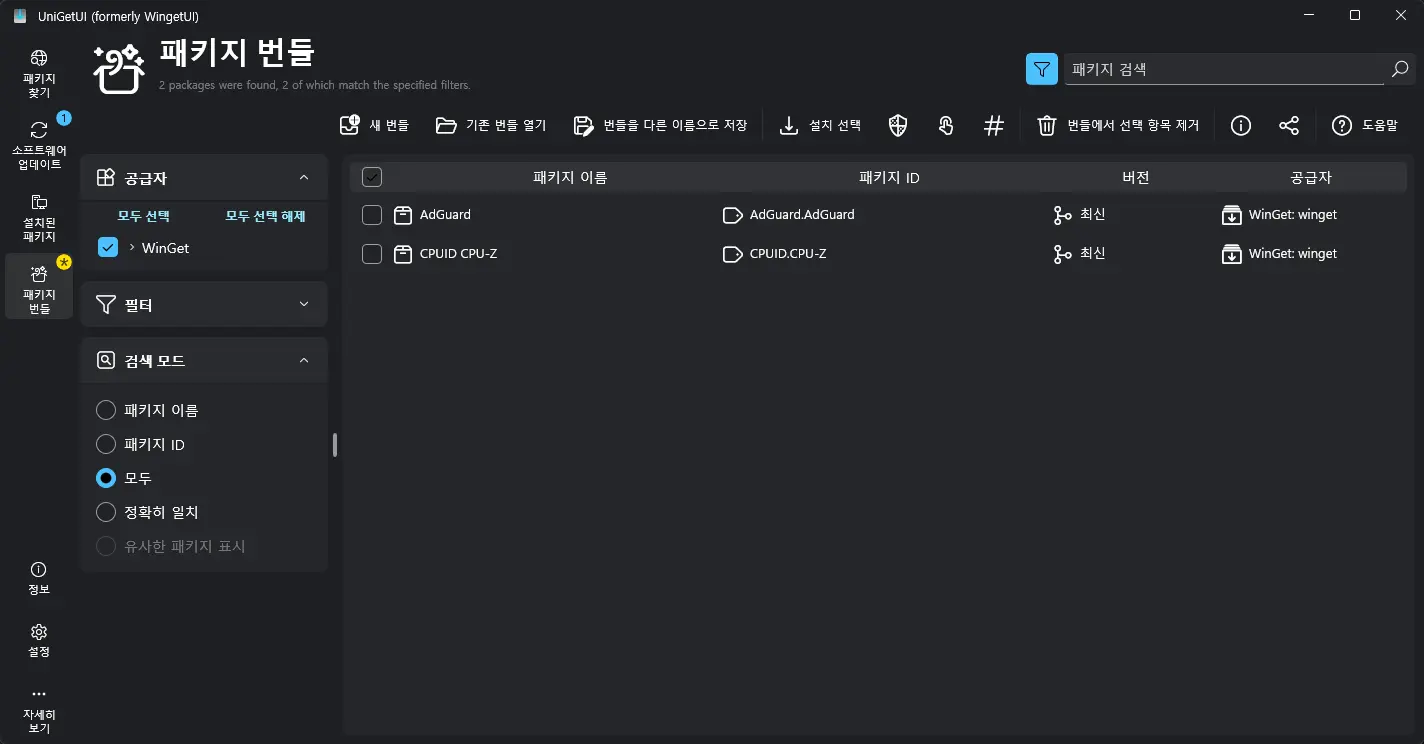
Task: Expand the WinGet tree node arrow
Action: 132,247
